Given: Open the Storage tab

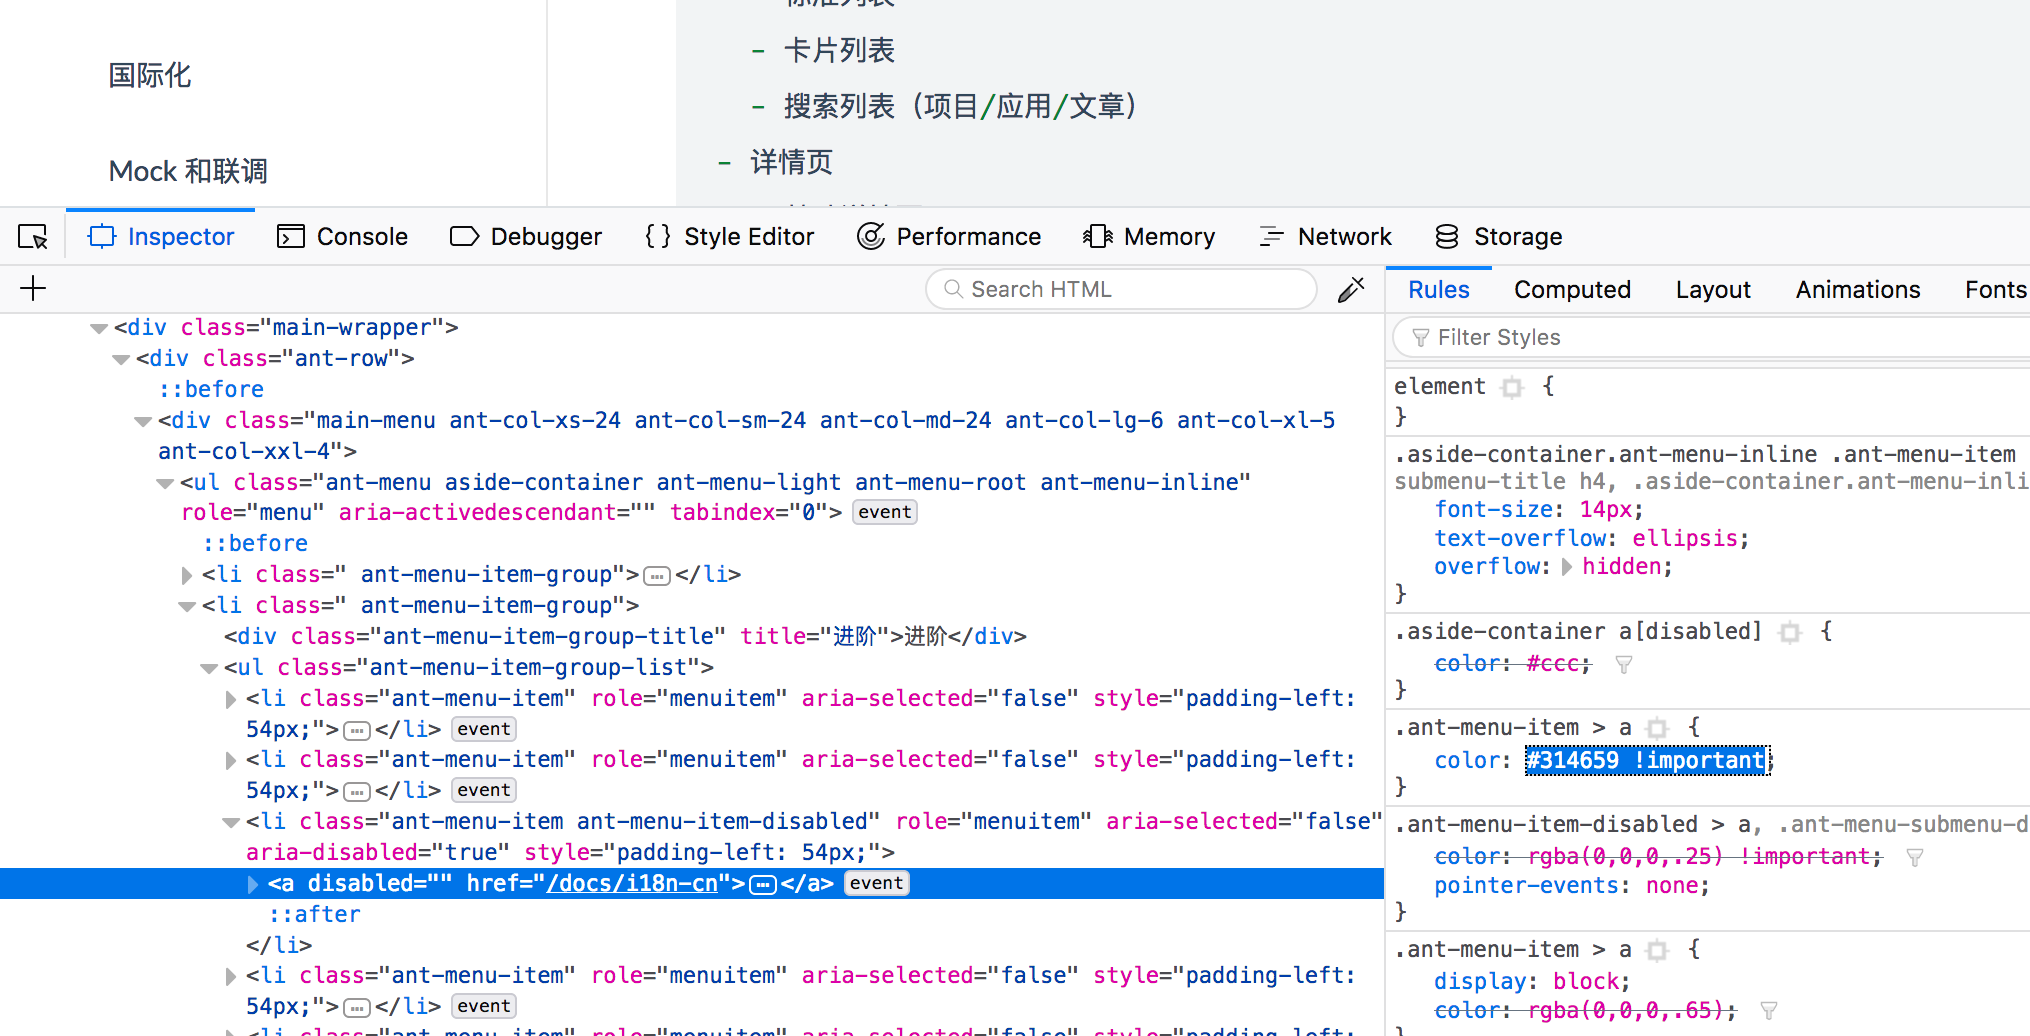Looking at the screenshot, I should [1498, 237].
